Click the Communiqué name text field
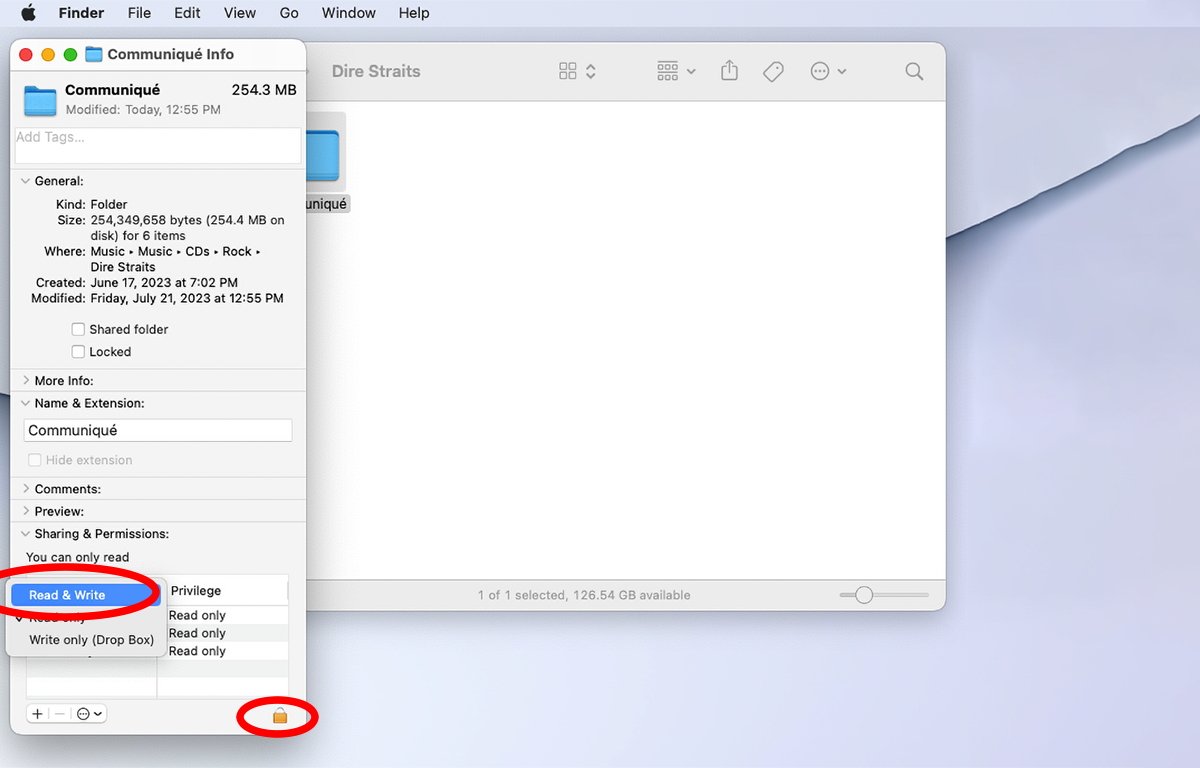The width and height of the screenshot is (1200, 768). [157, 430]
